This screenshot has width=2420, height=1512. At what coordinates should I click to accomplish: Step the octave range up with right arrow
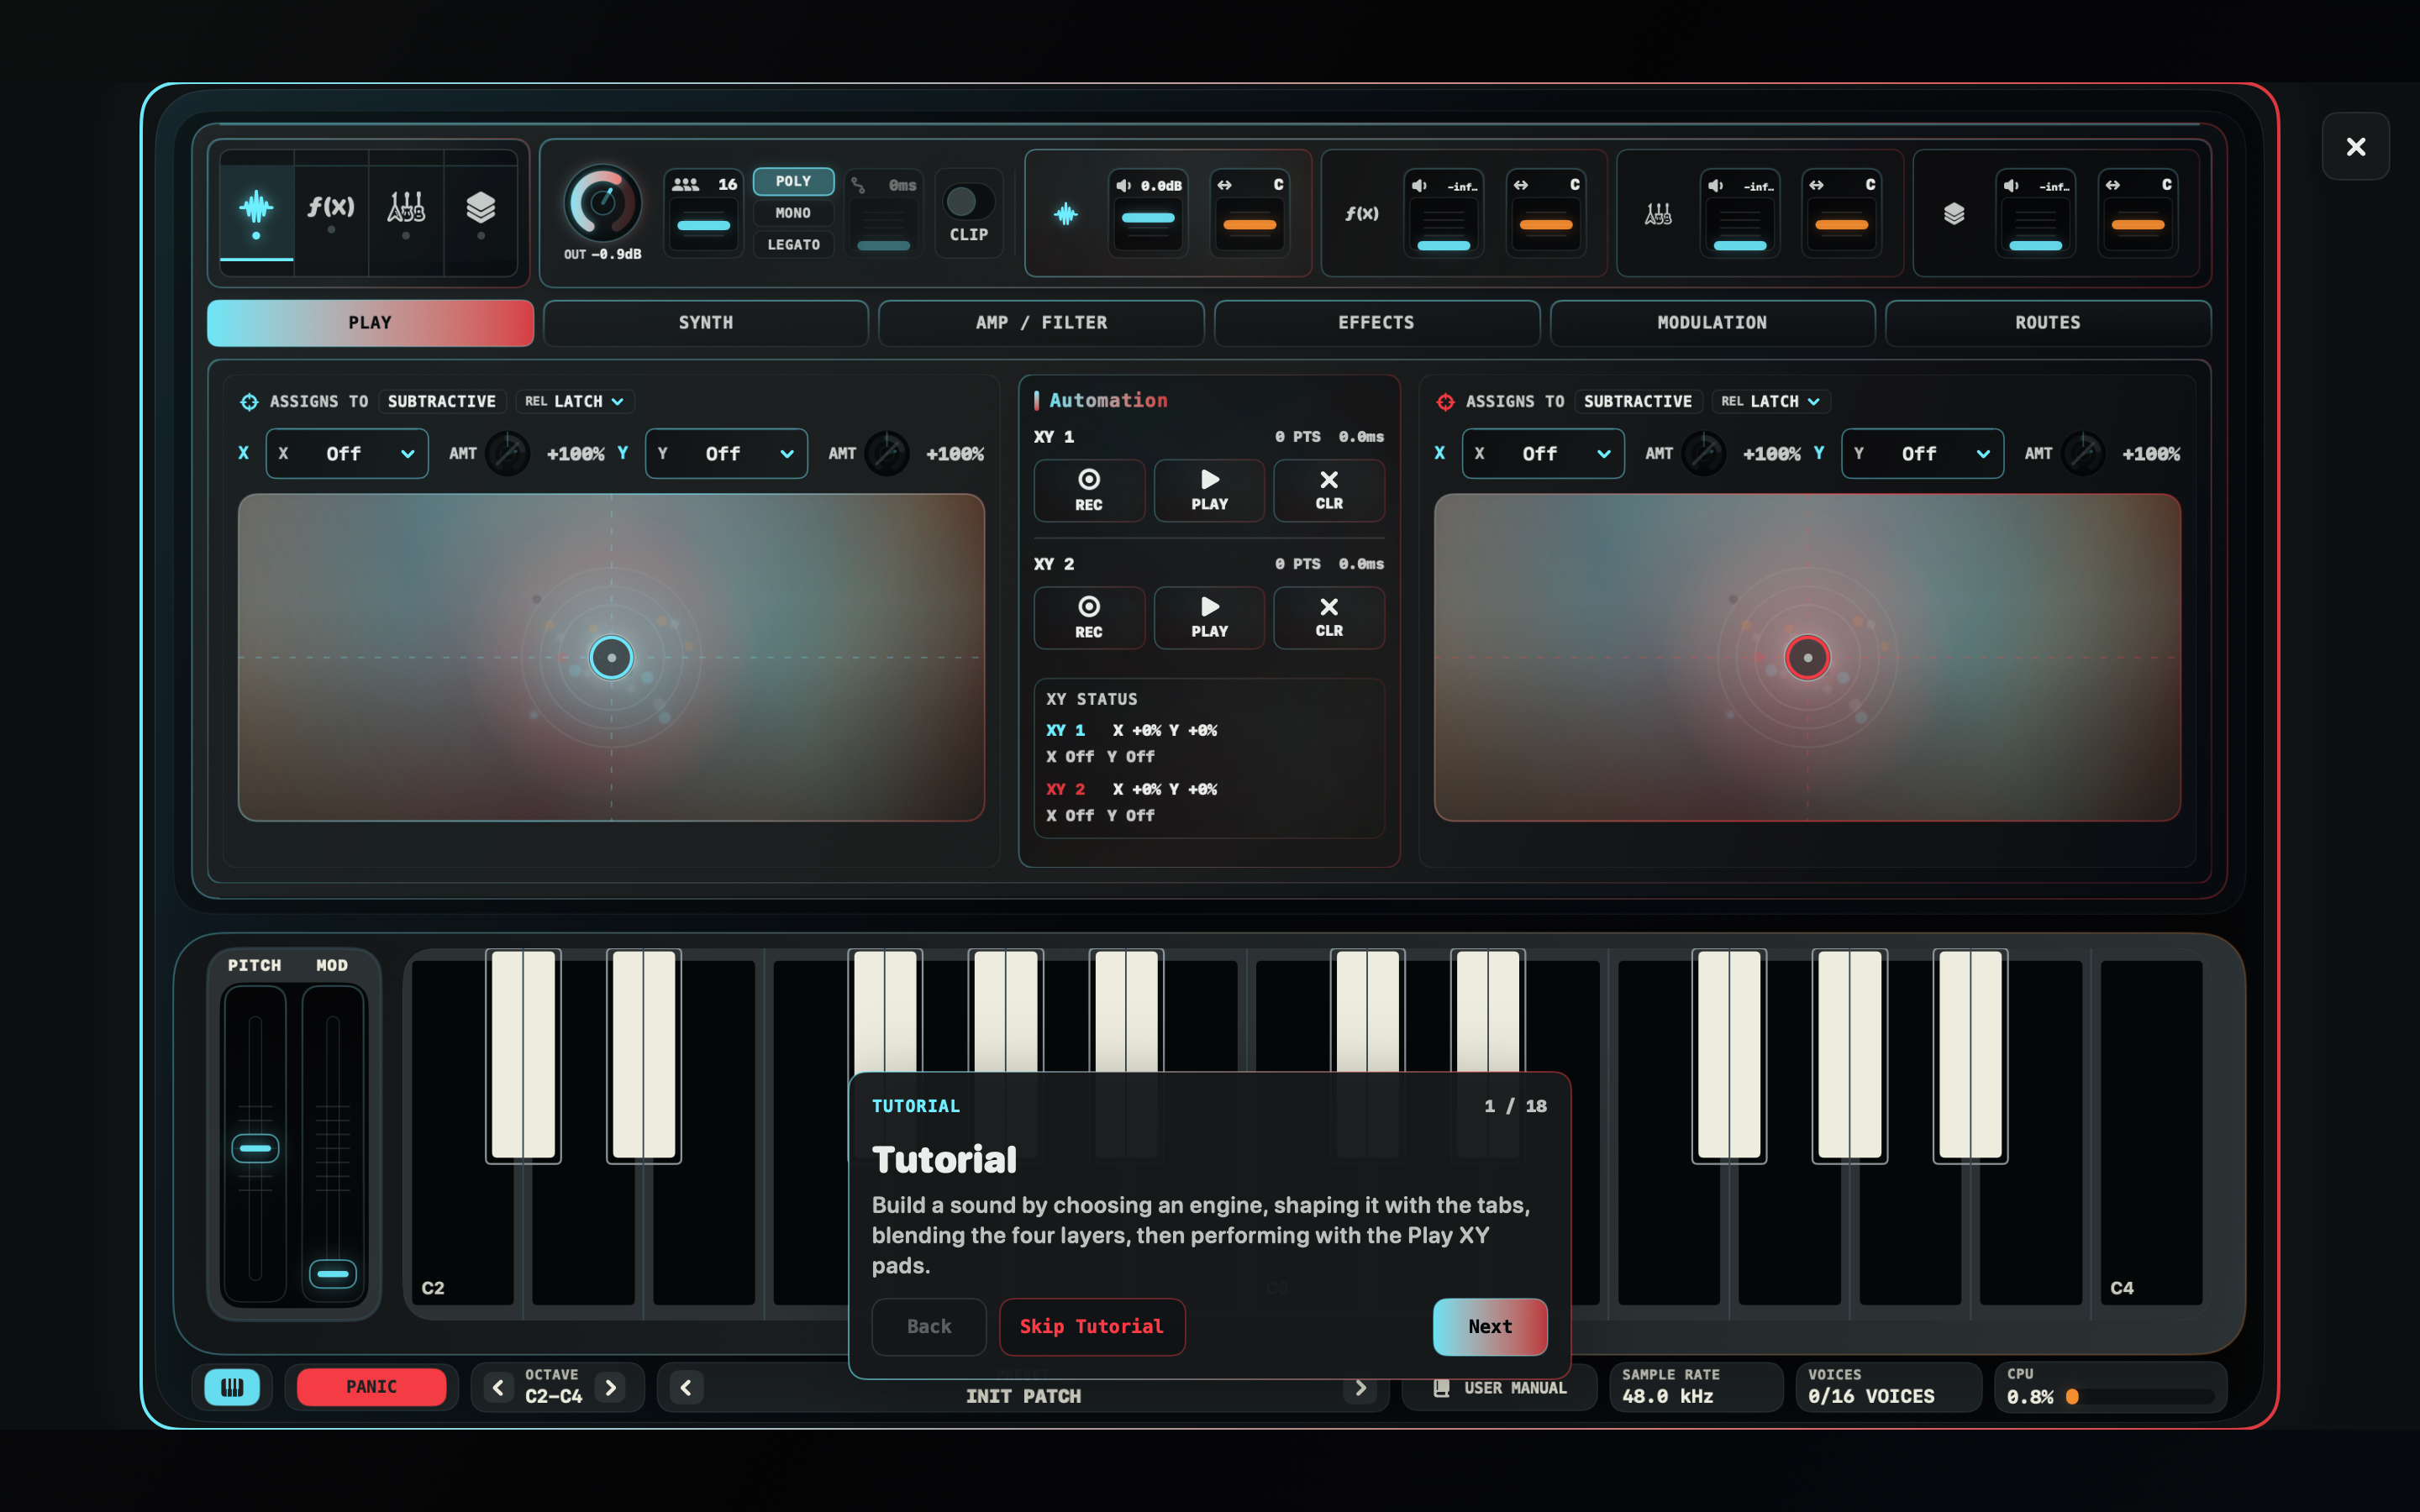click(611, 1387)
